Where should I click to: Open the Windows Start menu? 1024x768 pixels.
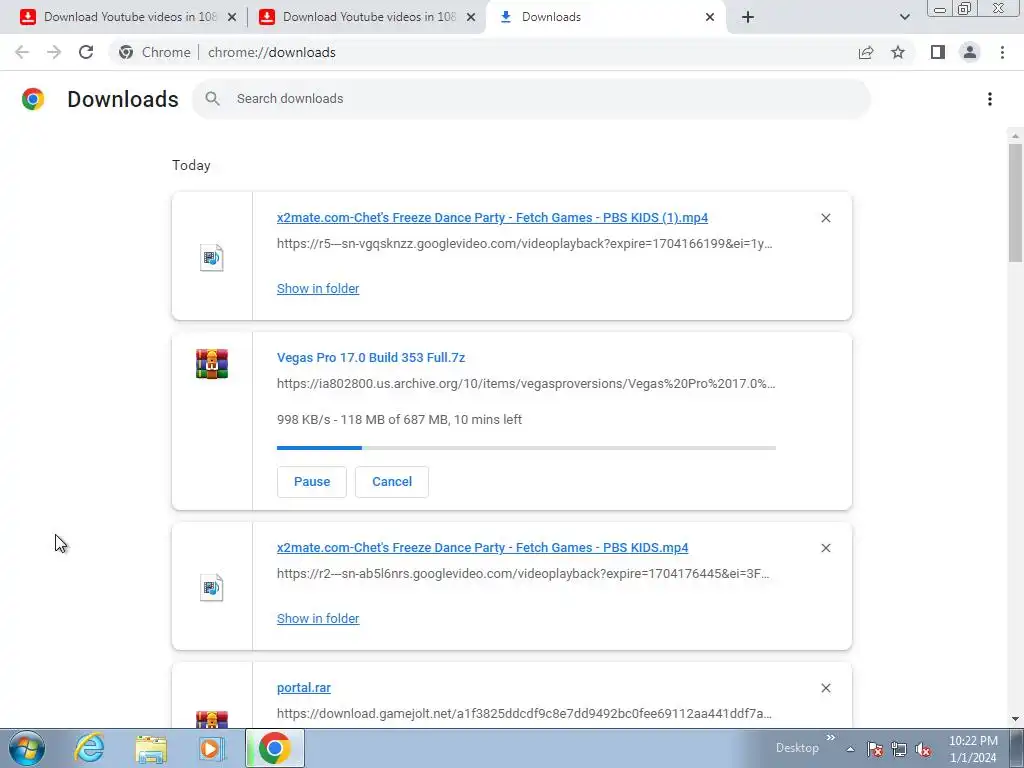tap(27, 748)
